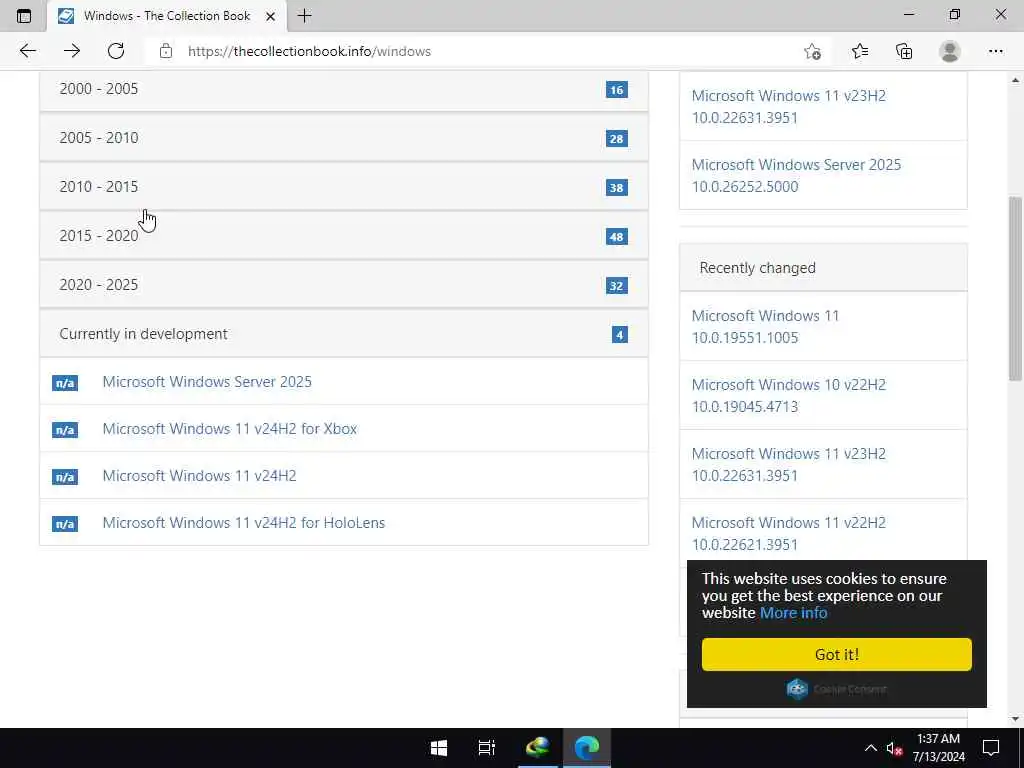Collapse the Currently in development section
The width and height of the screenshot is (1024, 768).
pos(344,334)
